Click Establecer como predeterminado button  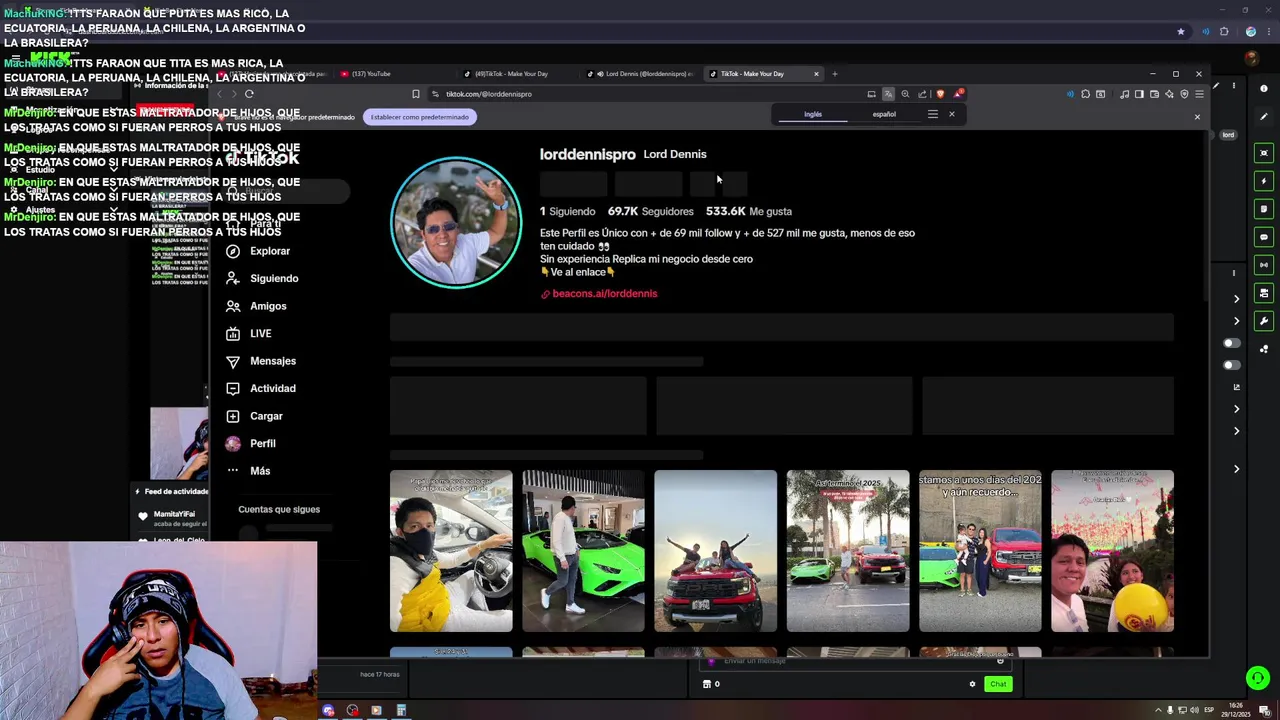click(x=419, y=117)
